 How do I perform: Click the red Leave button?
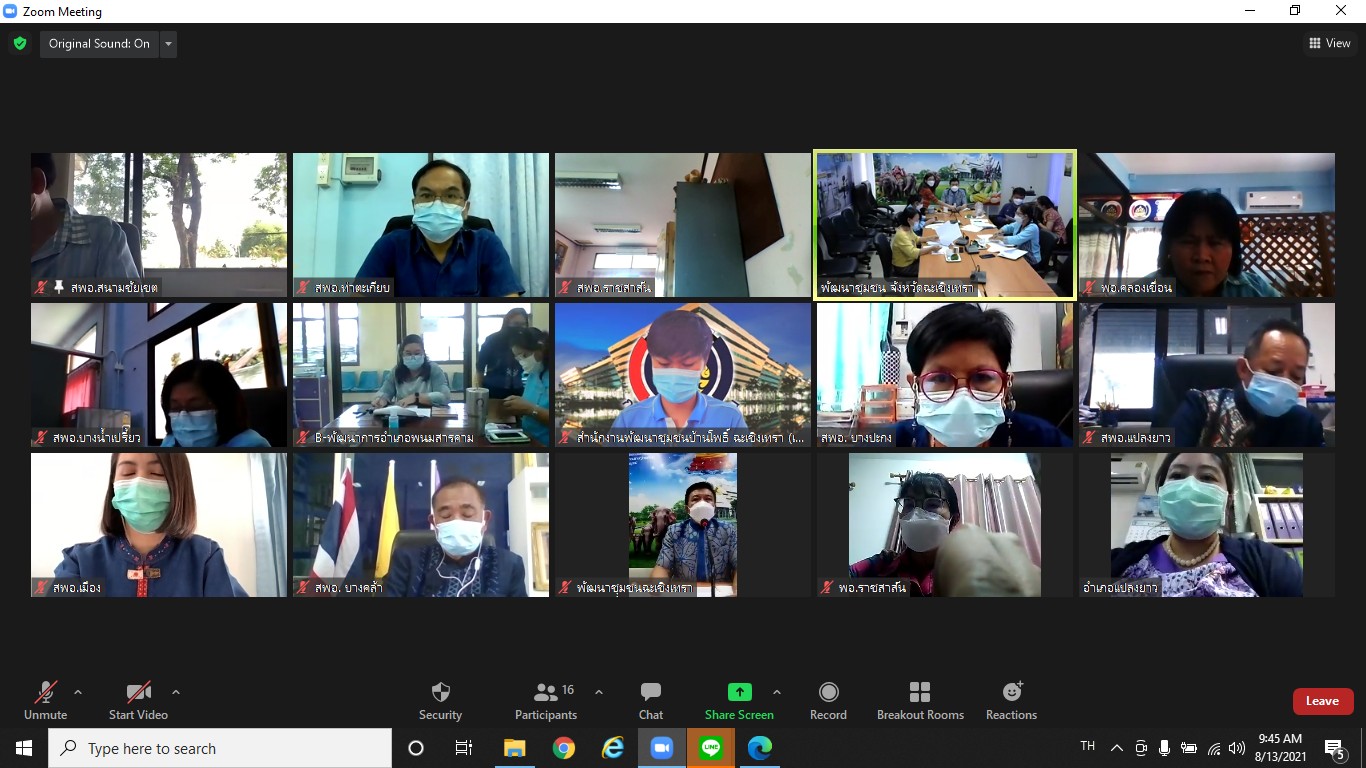(1322, 701)
